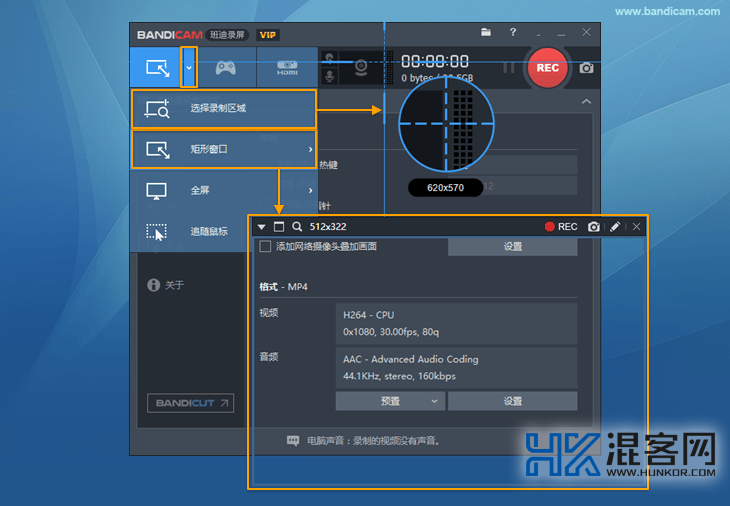Click the 00:00:00 recording timer
730x506 pixels.
tap(435, 61)
